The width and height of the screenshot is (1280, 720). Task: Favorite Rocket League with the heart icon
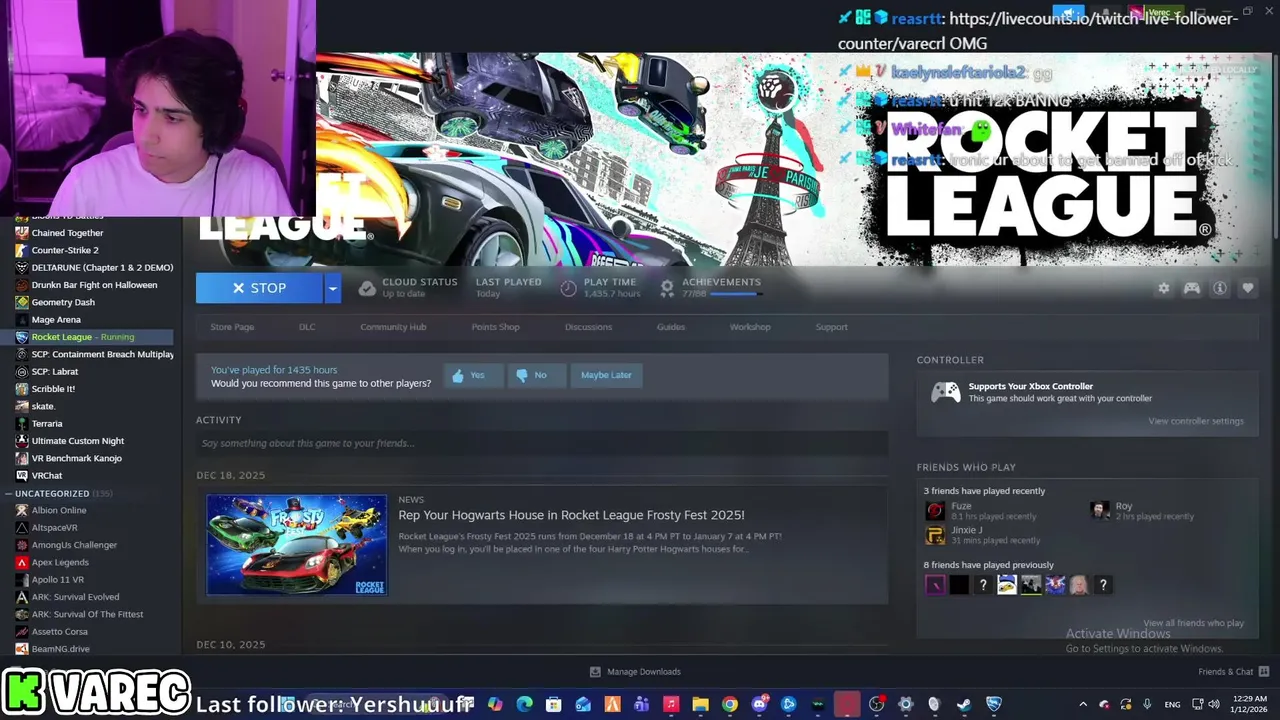pyautogui.click(x=1247, y=288)
